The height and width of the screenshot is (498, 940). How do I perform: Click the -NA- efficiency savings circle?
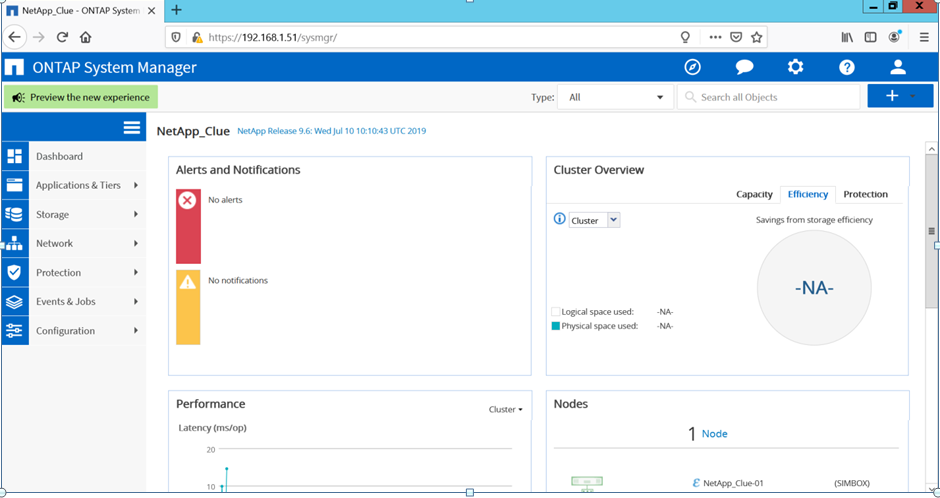tap(814, 288)
